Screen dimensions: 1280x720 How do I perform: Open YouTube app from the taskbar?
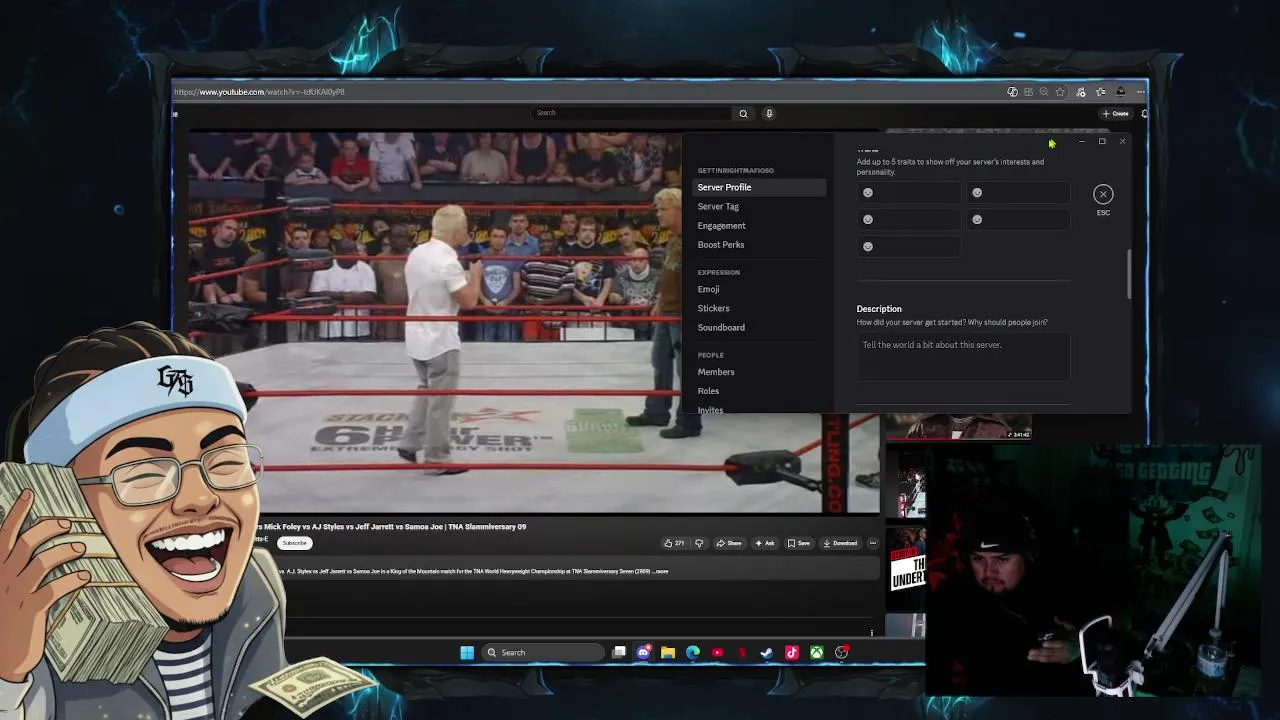click(717, 652)
